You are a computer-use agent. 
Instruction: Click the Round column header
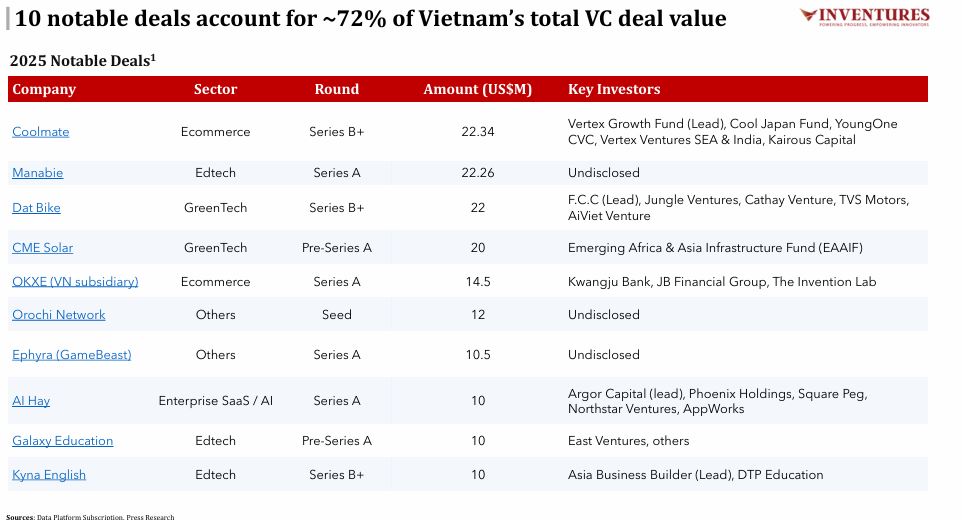[337, 89]
